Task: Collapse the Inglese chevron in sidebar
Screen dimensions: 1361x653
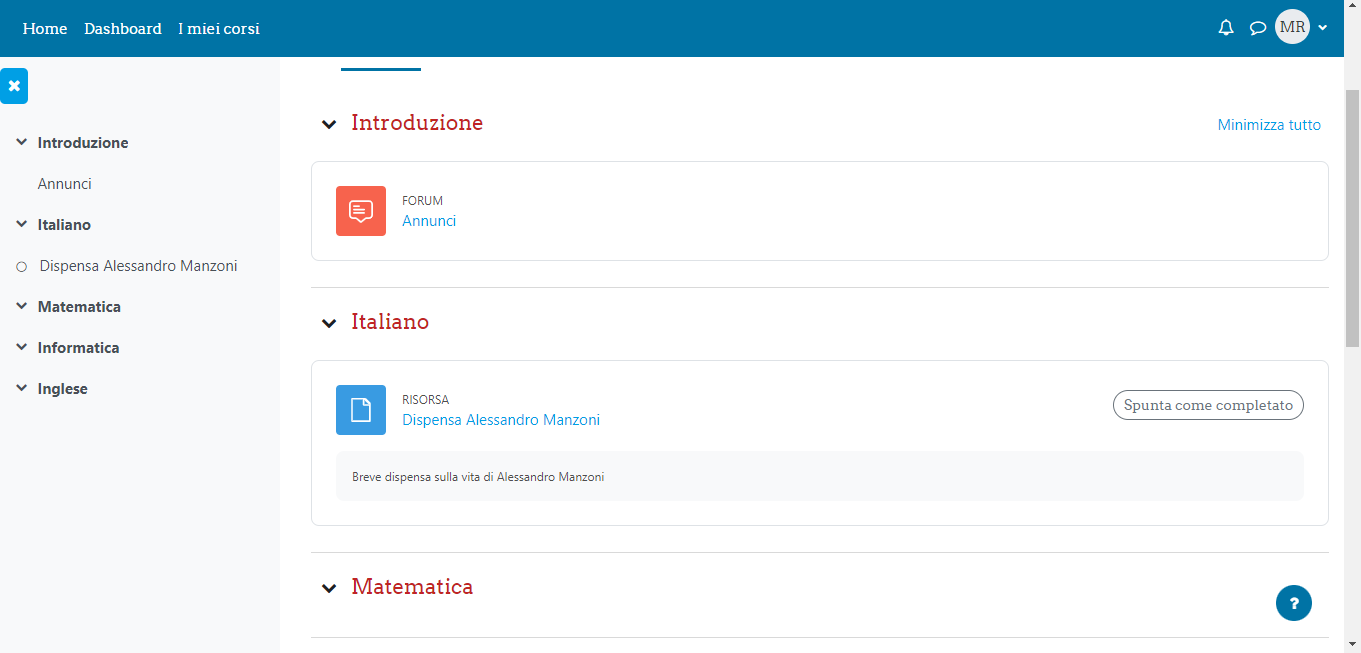Action: click(21, 389)
